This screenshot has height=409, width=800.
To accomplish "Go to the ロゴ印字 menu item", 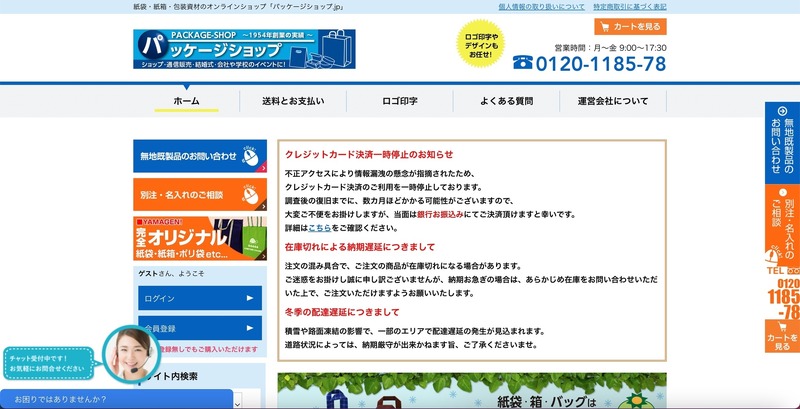I will point(399,101).
